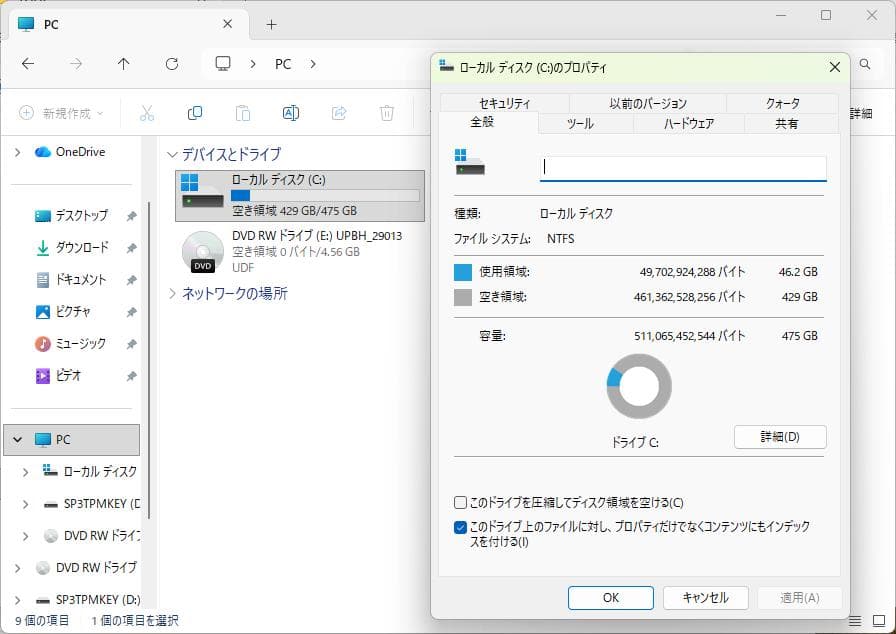Open search with the magnifier icon
Screen dimensions: 896x634
pos(863,64)
